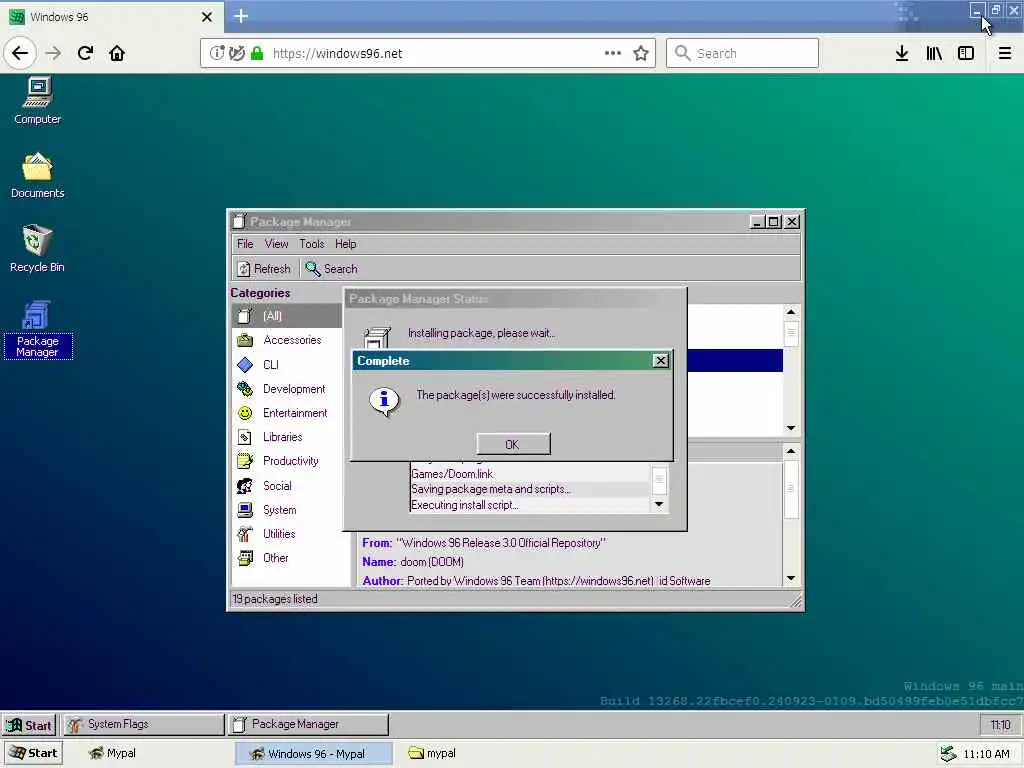Choose the Development category icon
1024x768 pixels.
(x=245, y=389)
